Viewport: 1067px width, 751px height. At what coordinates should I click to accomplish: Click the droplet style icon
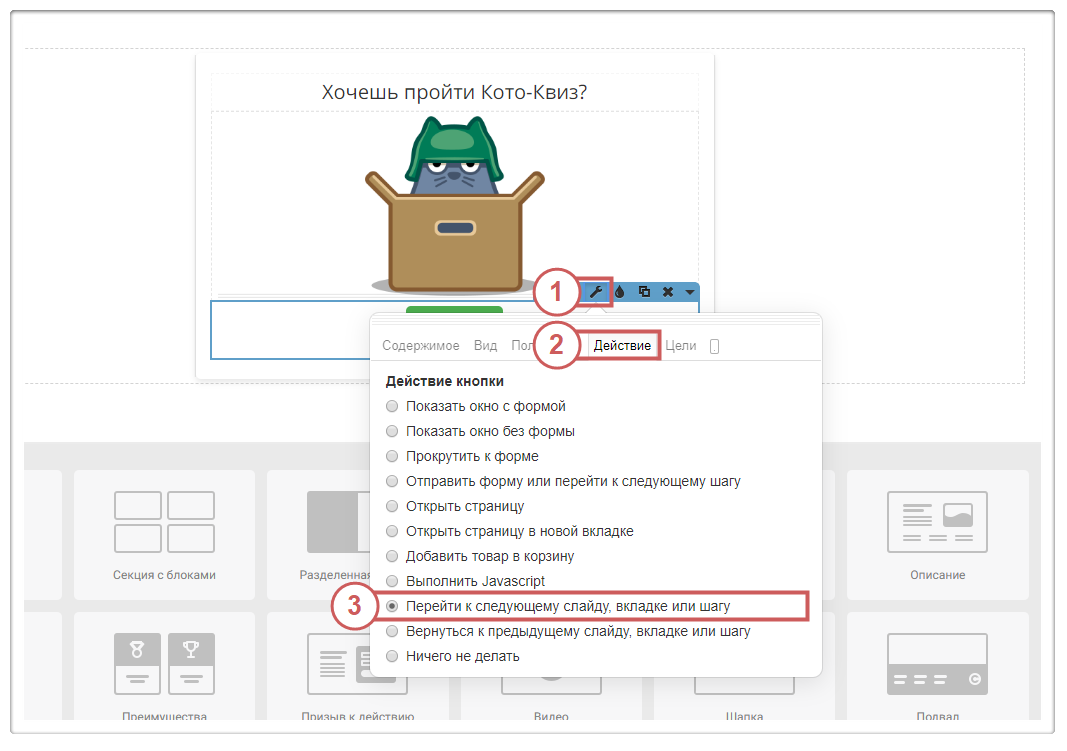(x=619, y=292)
